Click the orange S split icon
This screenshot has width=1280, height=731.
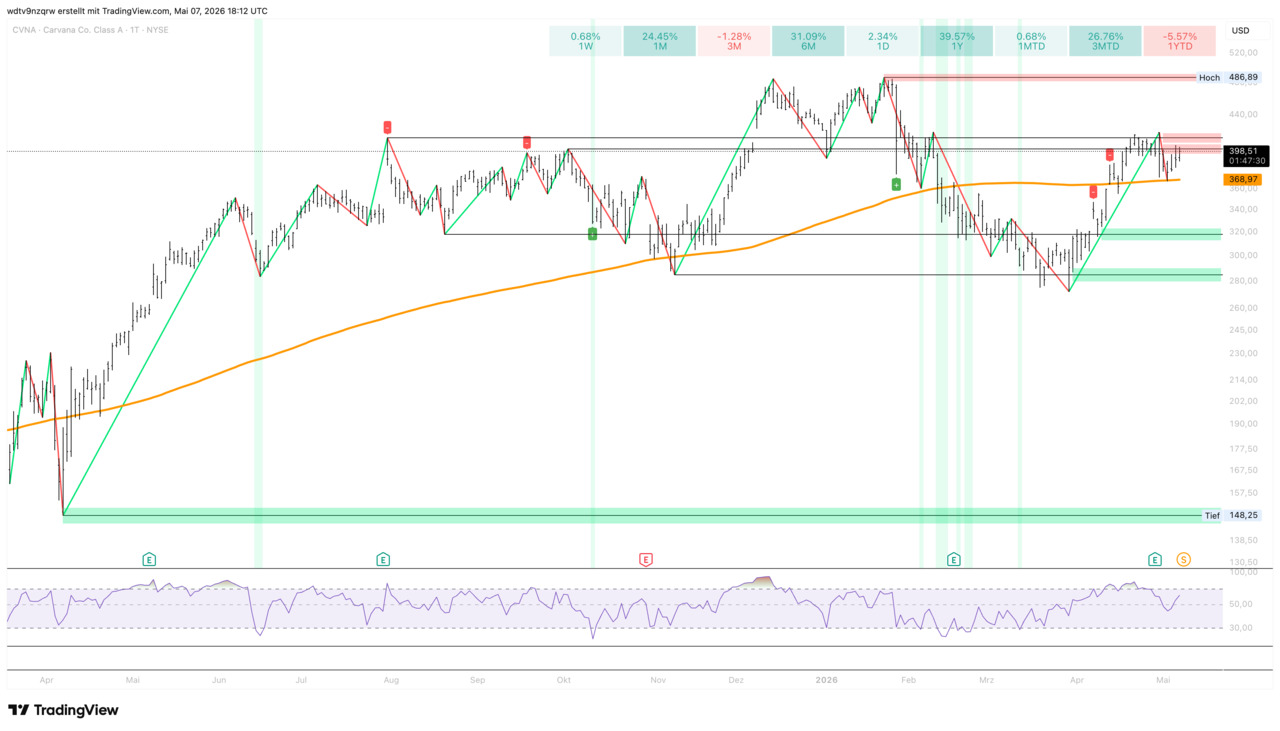coord(1184,559)
